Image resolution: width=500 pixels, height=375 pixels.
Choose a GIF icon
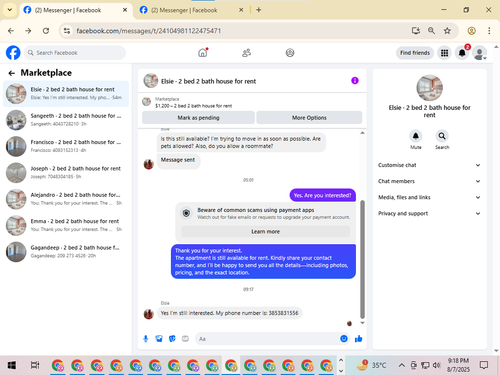[185, 339]
